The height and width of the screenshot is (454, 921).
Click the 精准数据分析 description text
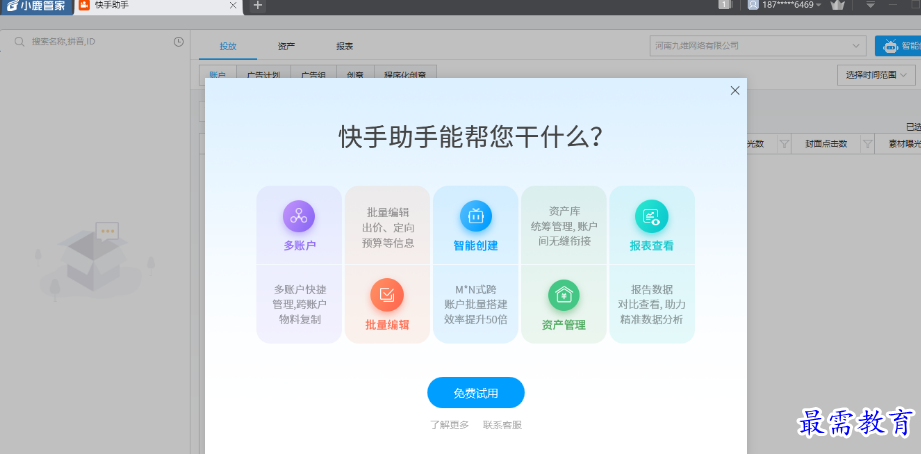tap(652, 320)
